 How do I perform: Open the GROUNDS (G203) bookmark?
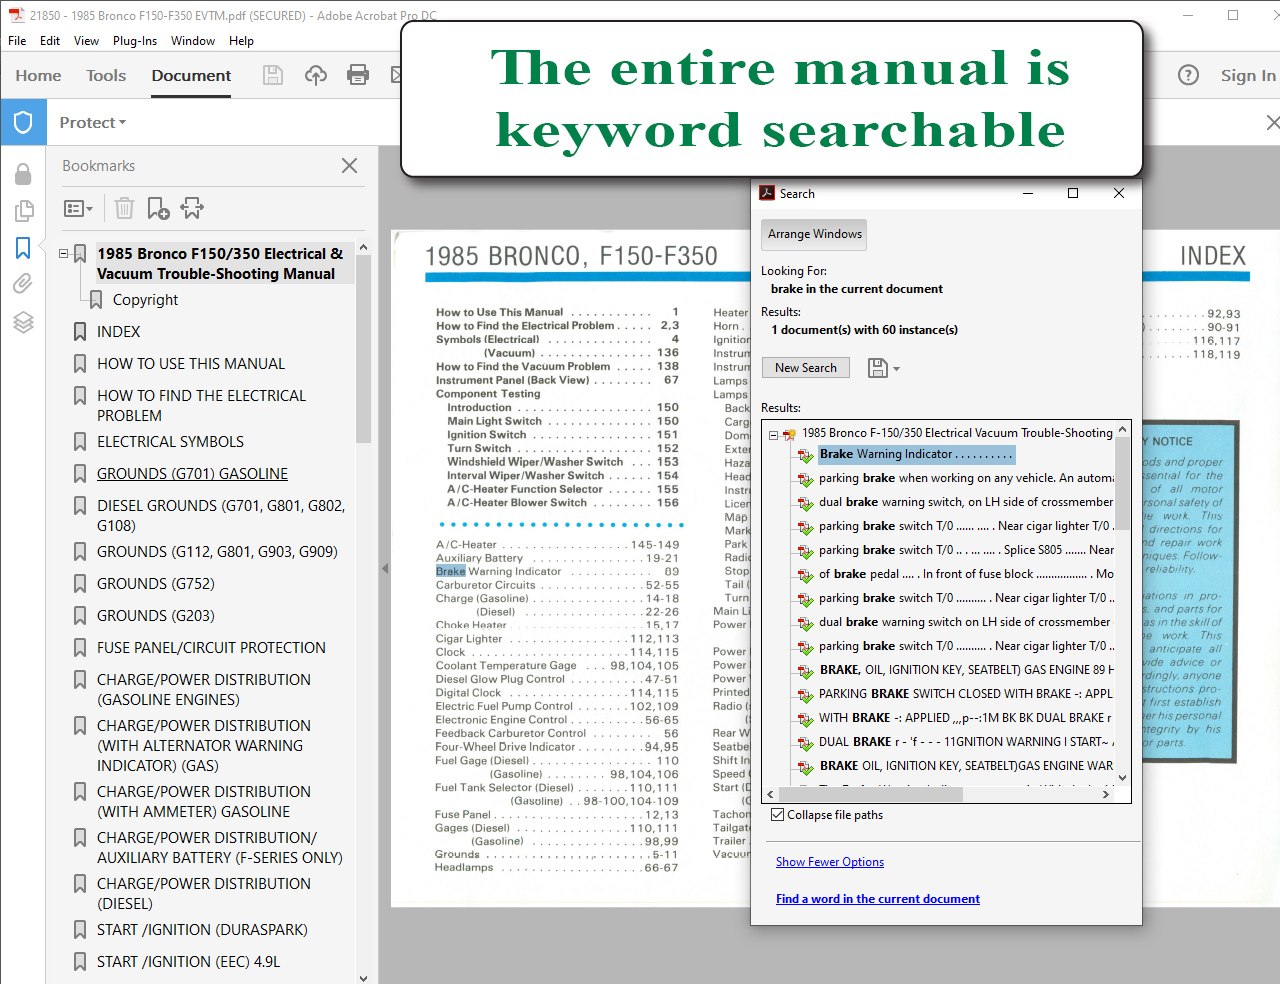156,616
